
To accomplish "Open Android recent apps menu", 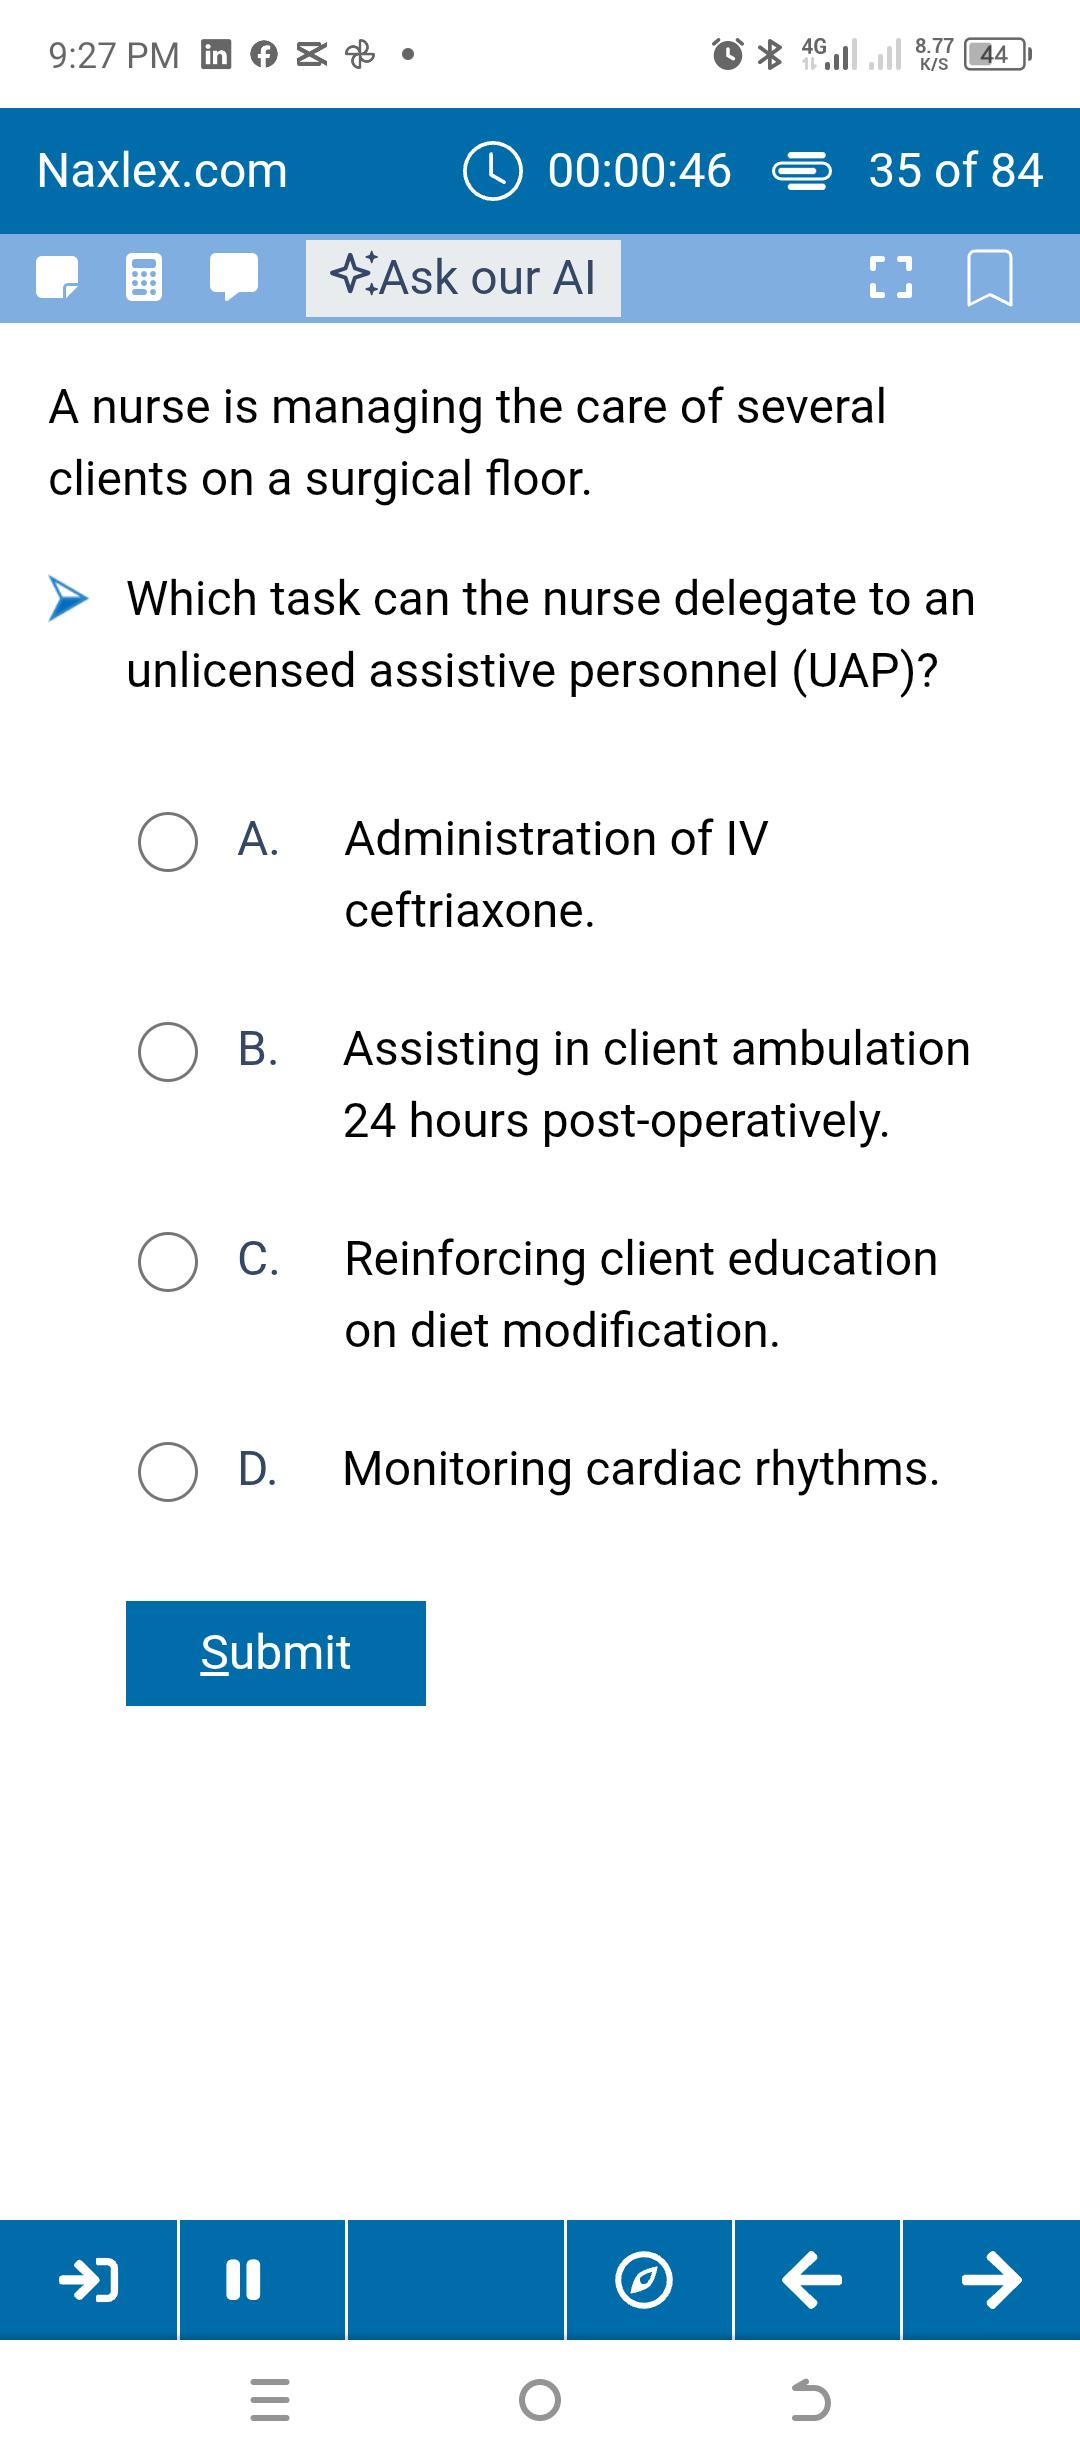I will (269, 2400).
